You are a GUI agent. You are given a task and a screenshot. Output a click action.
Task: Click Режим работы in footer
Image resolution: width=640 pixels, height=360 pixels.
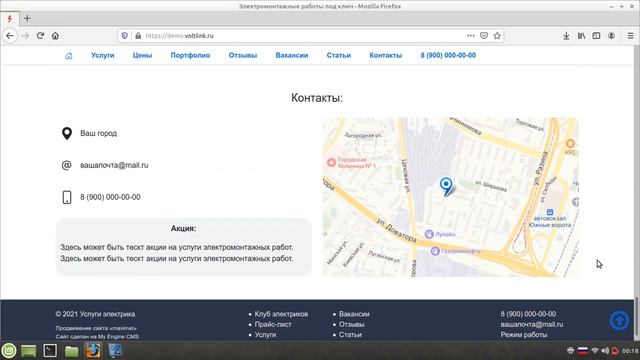pos(524,335)
